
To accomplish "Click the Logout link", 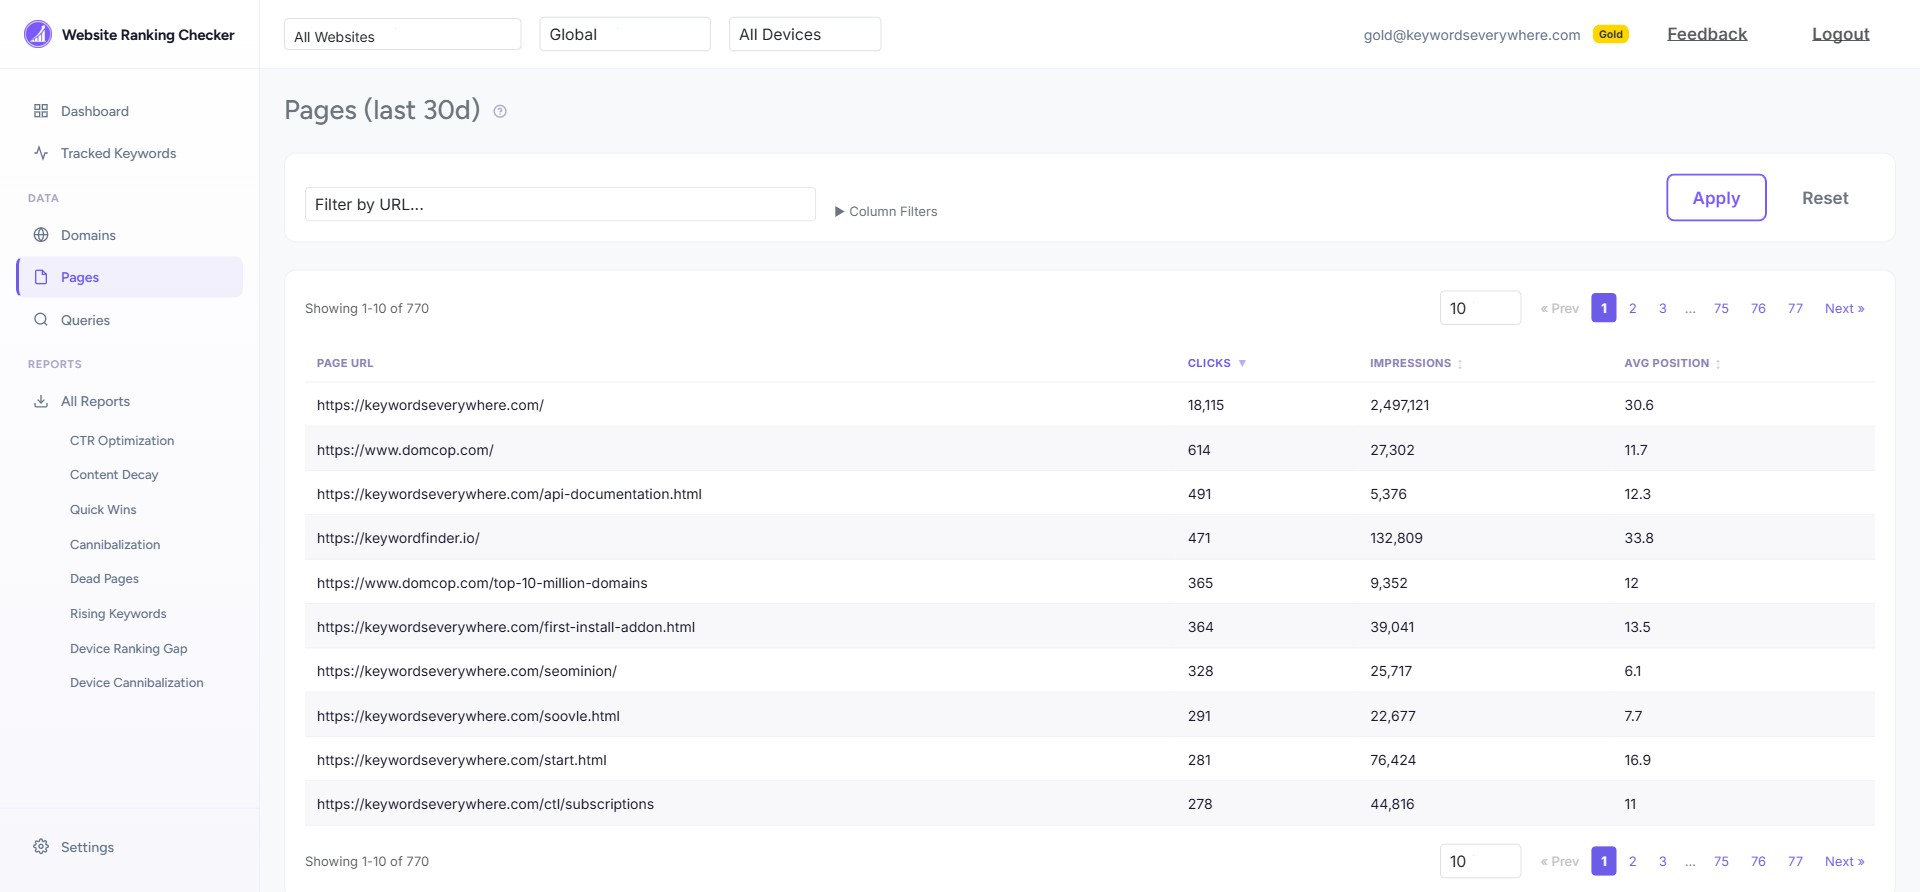I will [x=1840, y=34].
